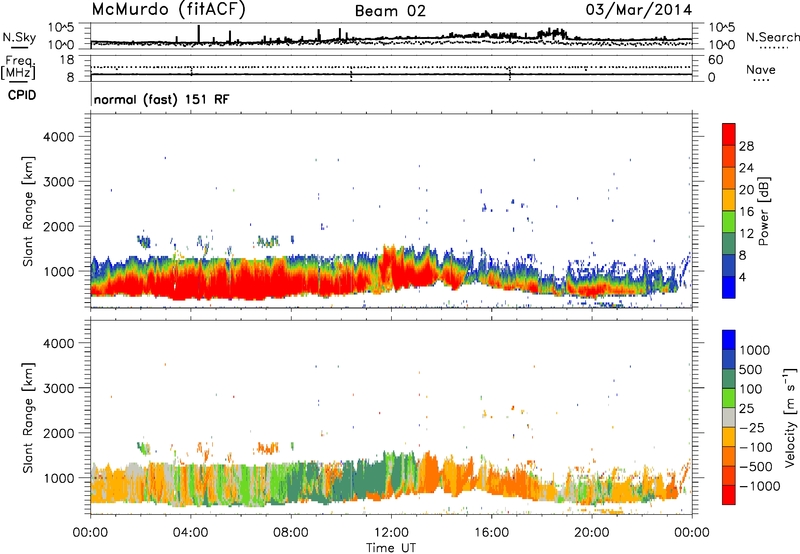Click the 20:00 time tick label
The image size is (800, 554).
tap(592, 533)
